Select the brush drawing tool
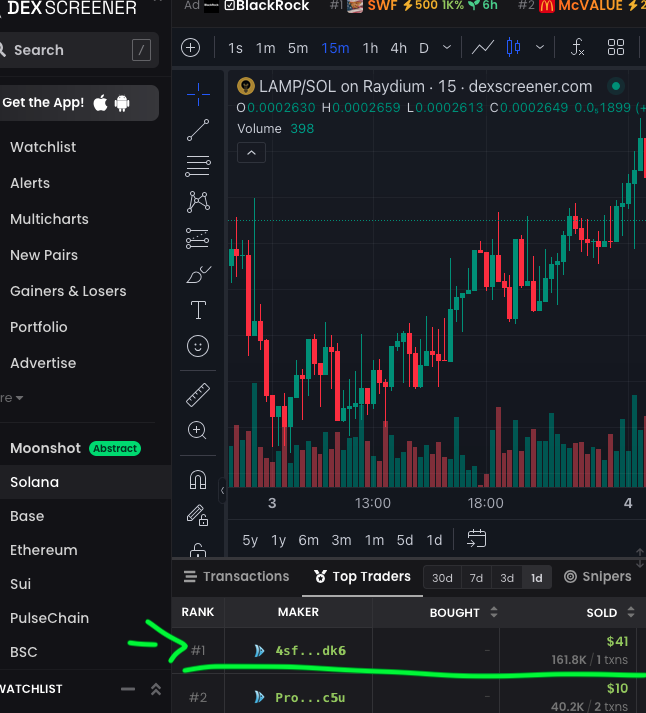 [x=198, y=274]
